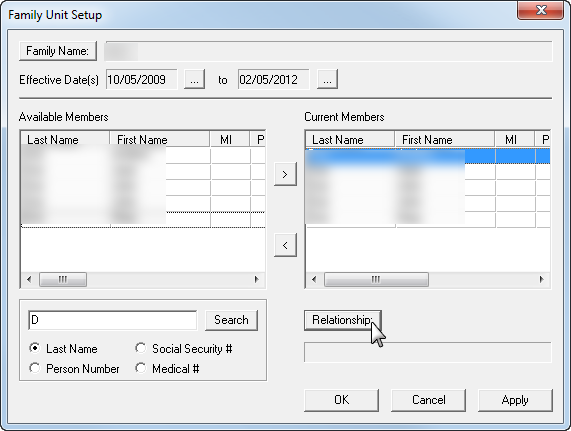Open the end effective date picker
The height and width of the screenshot is (431, 571).
coord(327,79)
